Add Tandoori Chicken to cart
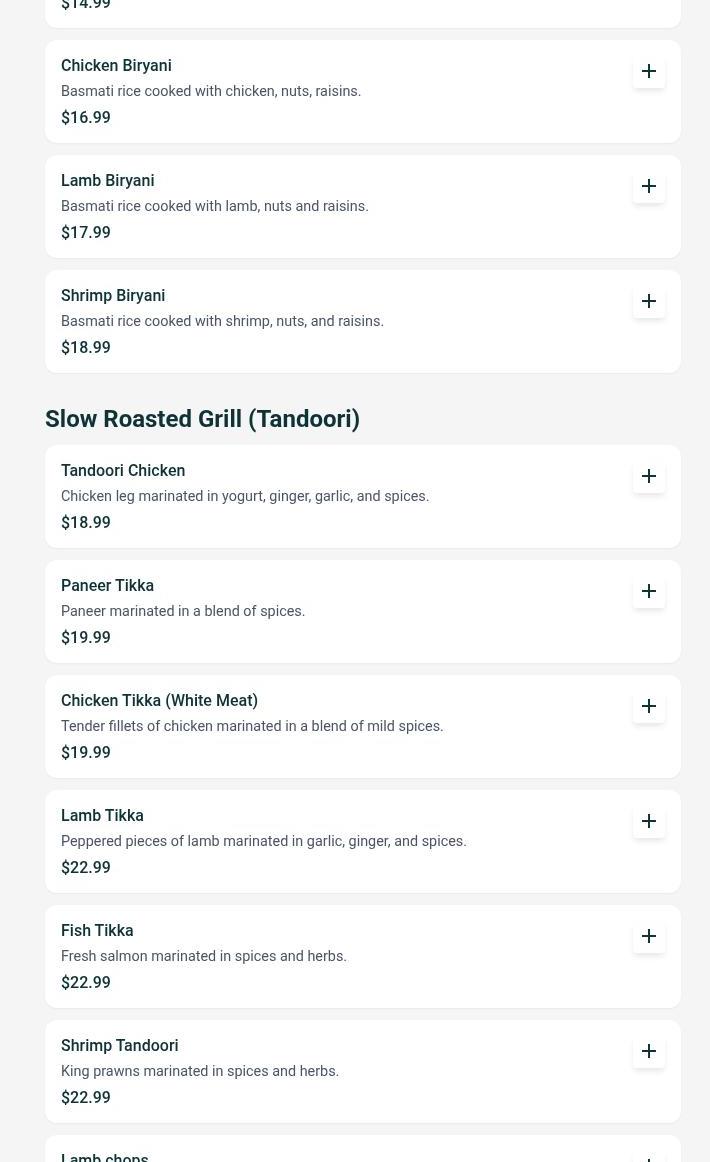Viewport: 710px width, 1162px height. (x=649, y=476)
